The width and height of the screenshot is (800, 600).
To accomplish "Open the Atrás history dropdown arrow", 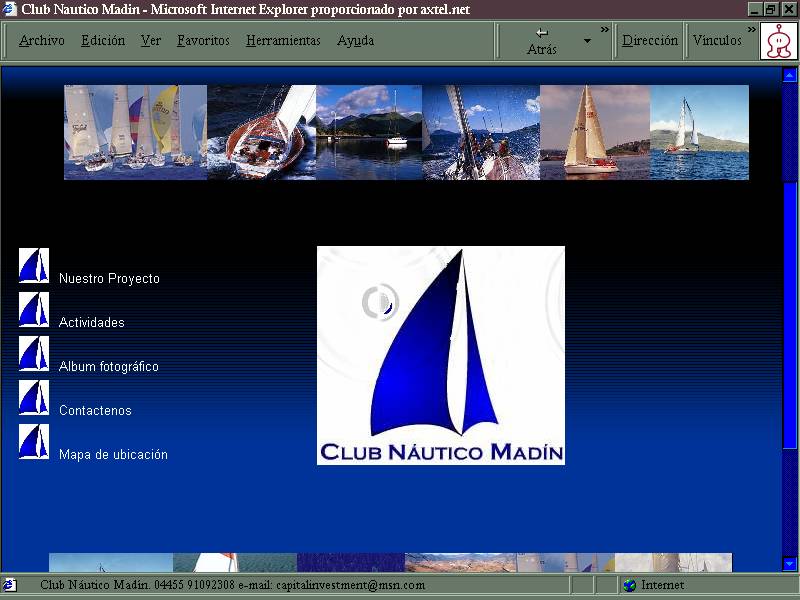I will (x=587, y=41).
